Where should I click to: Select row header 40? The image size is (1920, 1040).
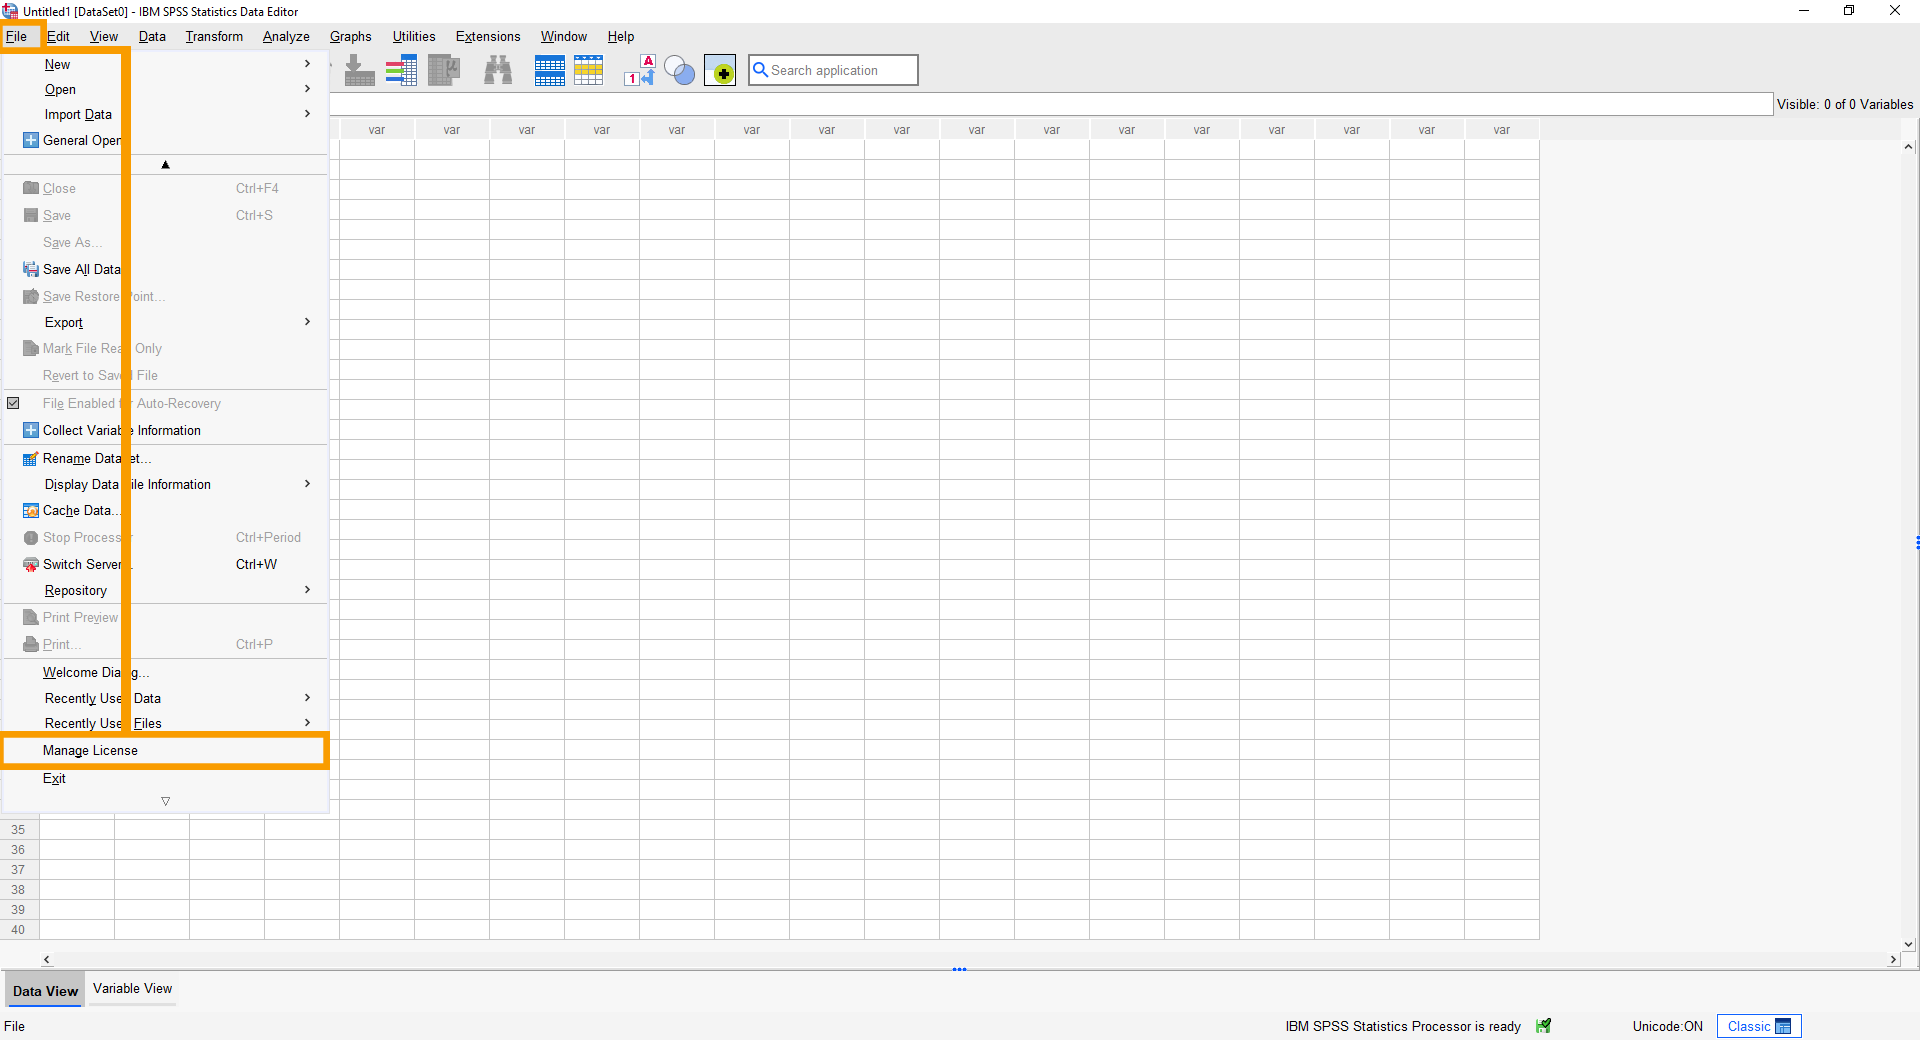[19, 930]
